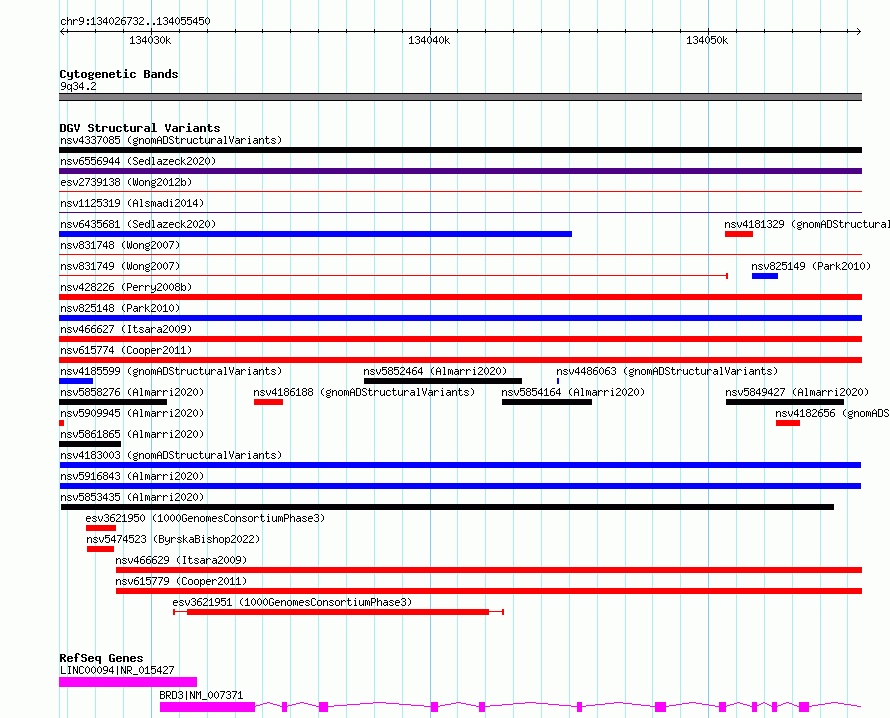Select the LINC00094|NR_015427 gene label

pos(117,670)
